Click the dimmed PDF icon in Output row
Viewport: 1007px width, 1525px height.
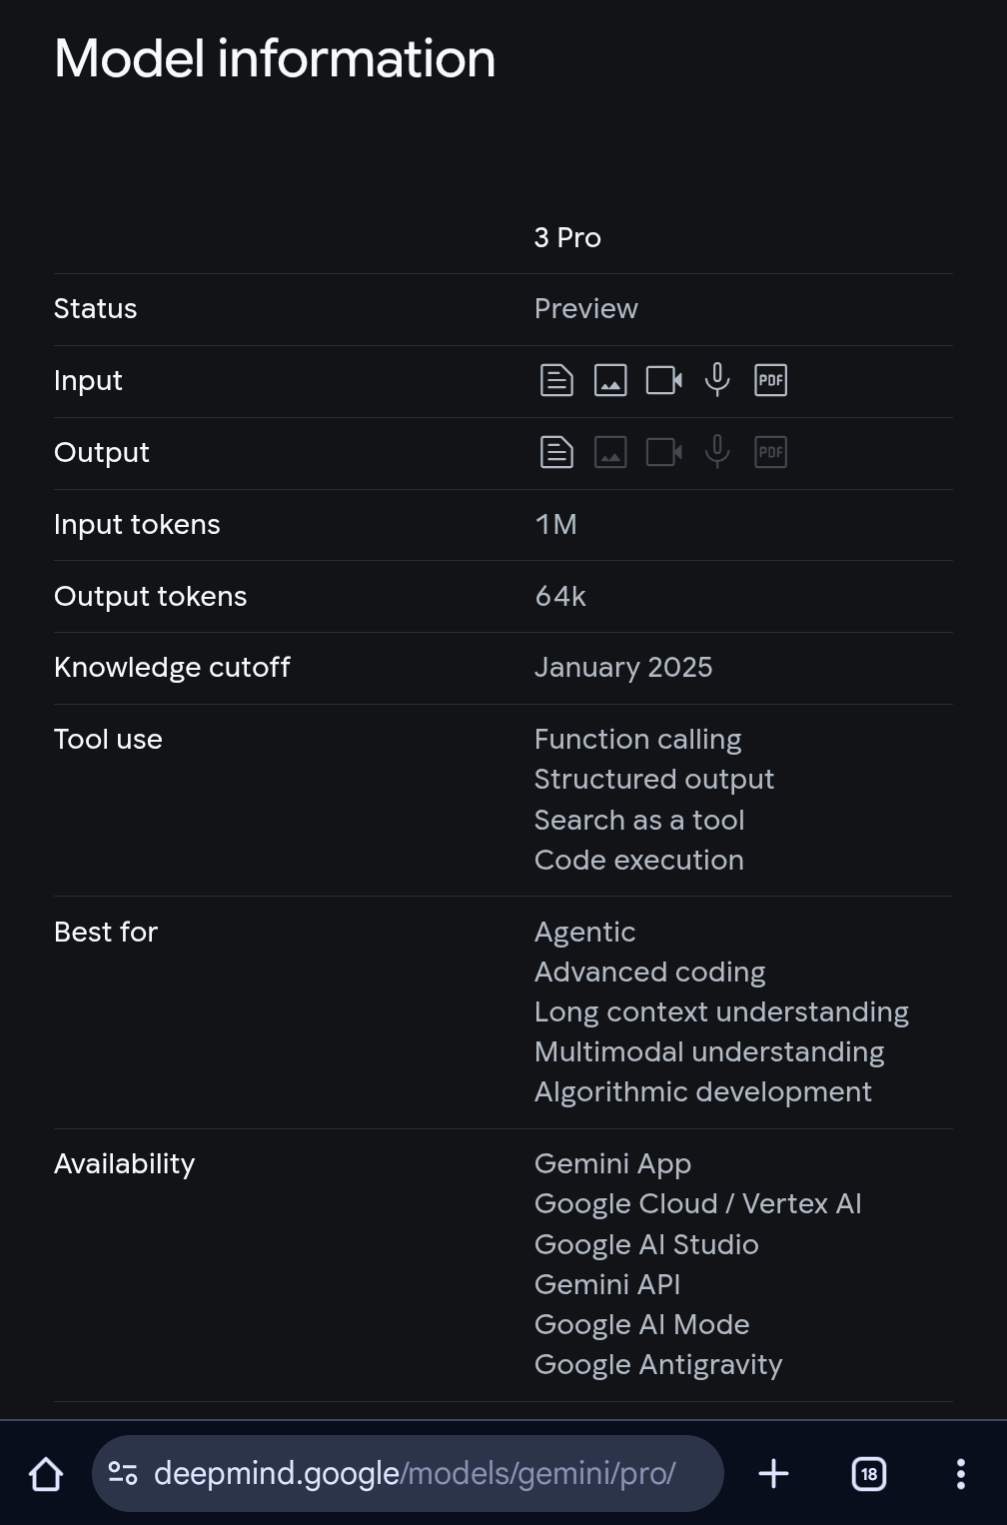770,453
